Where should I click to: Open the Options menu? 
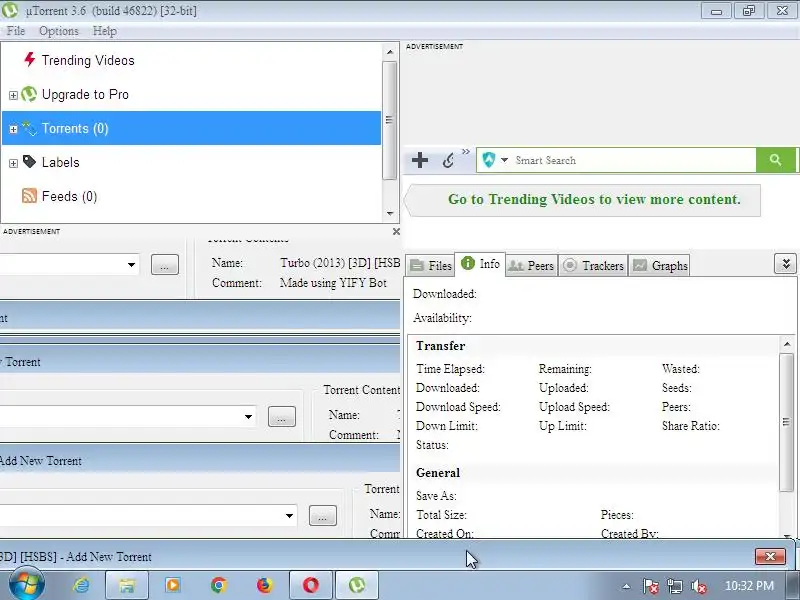click(x=59, y=31)
